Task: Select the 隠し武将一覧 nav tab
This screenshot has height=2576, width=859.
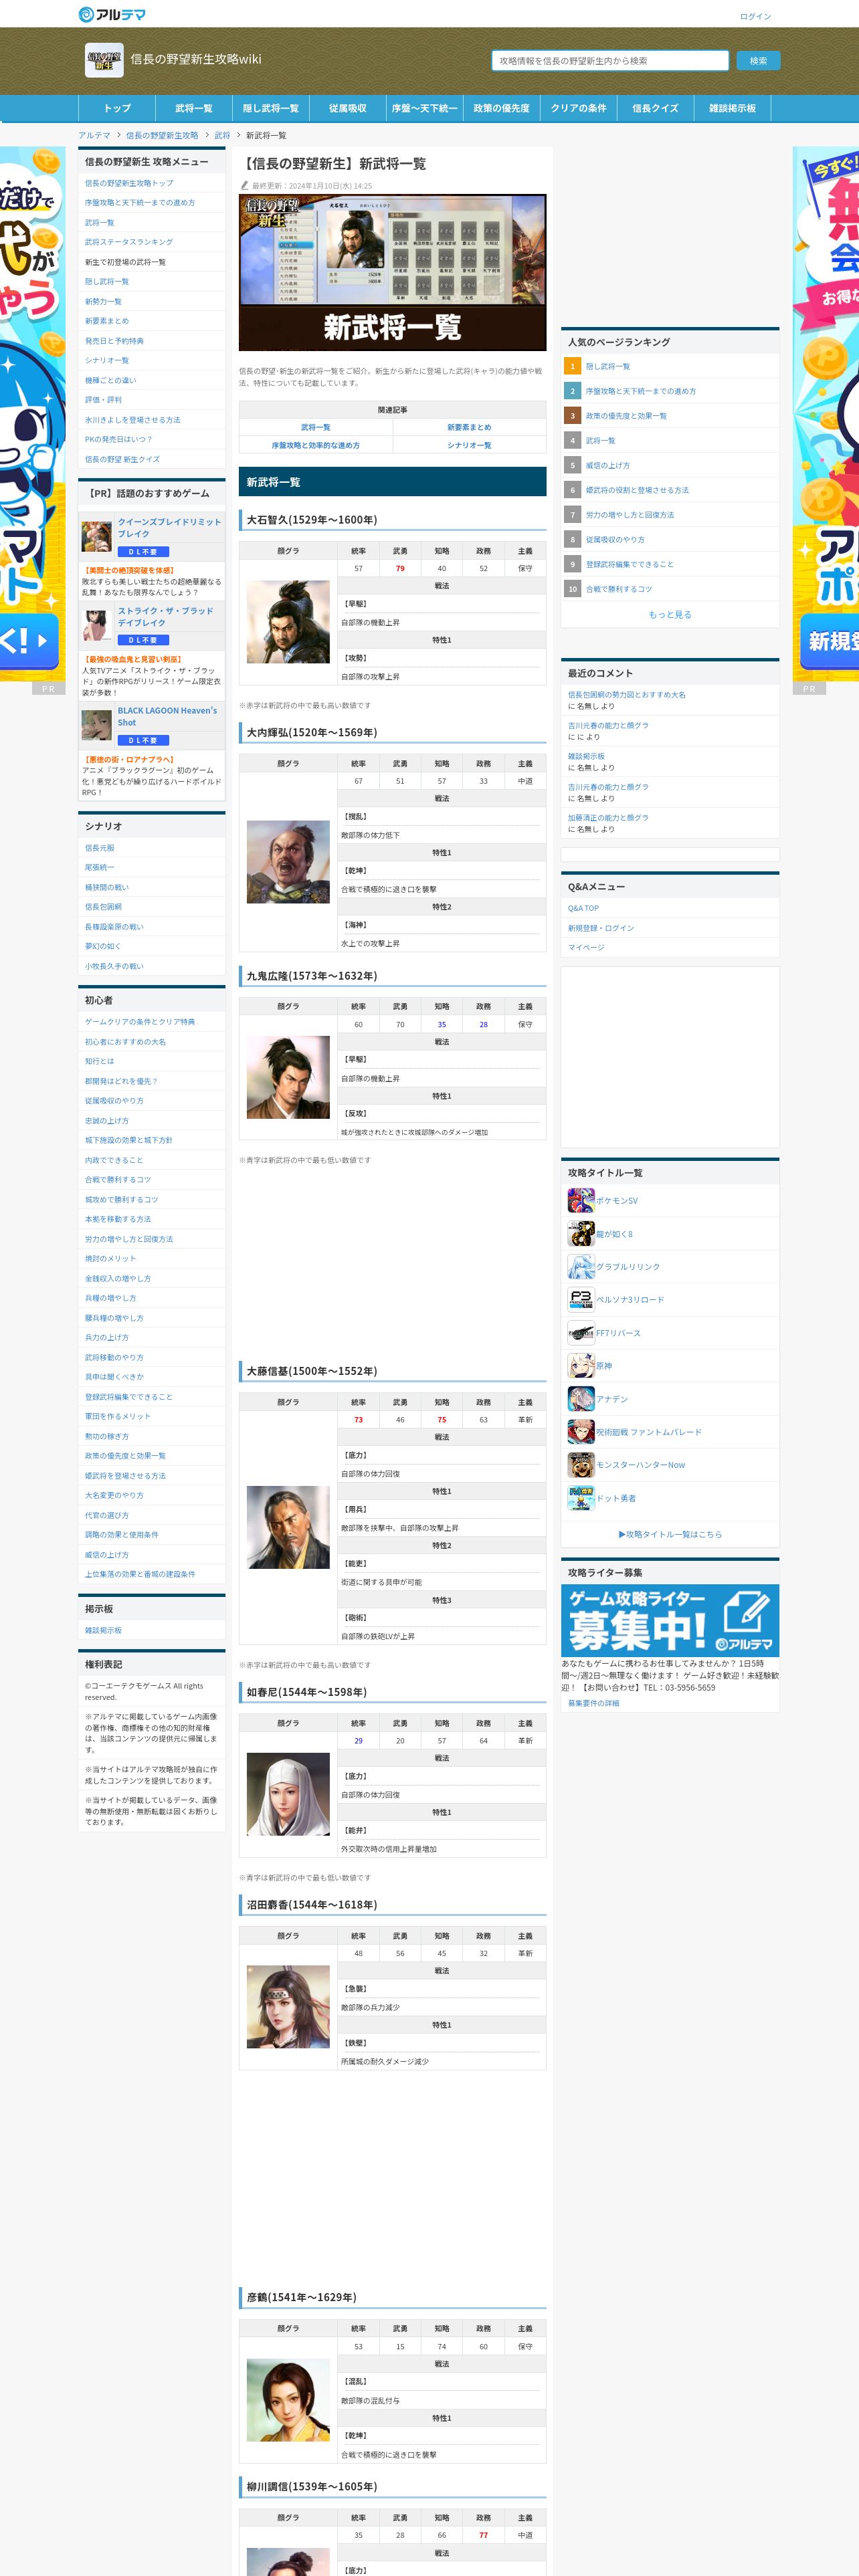Action: (271, 108)
